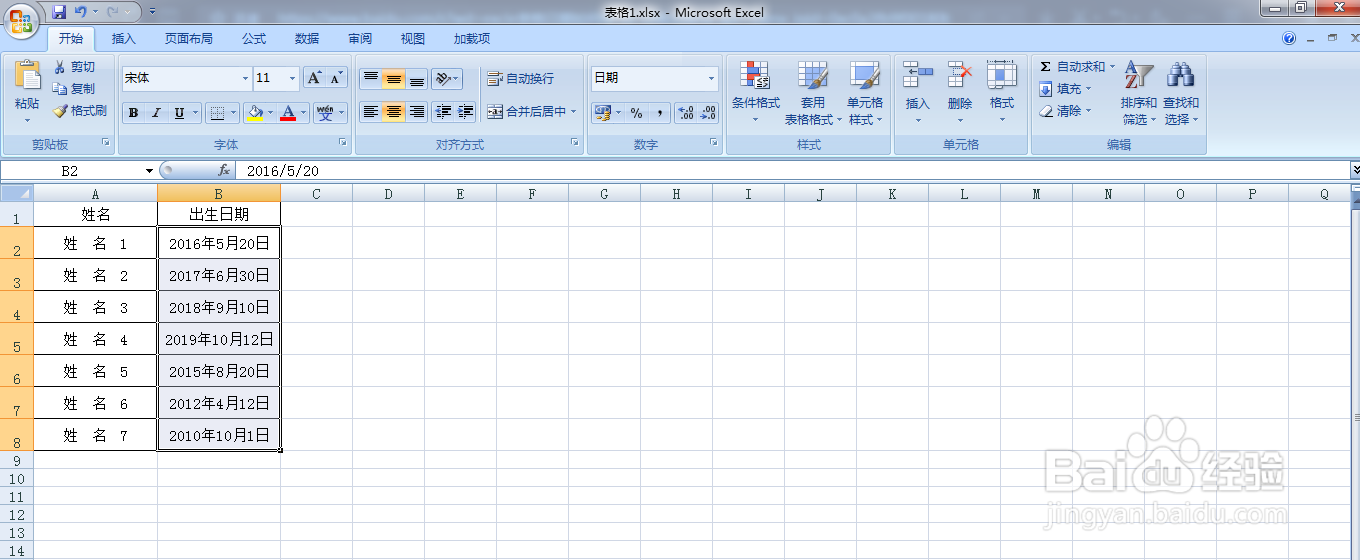Set bottom vertical alignment

[417, 79]
